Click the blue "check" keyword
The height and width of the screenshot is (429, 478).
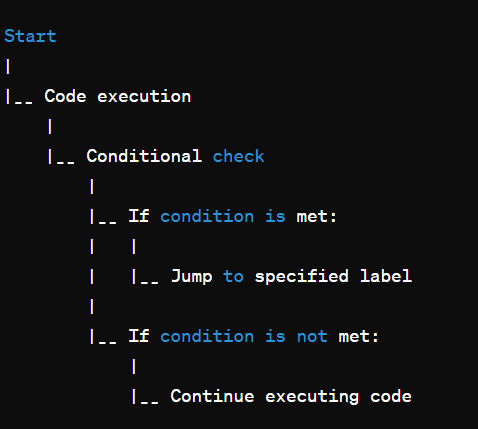point(239,156)
